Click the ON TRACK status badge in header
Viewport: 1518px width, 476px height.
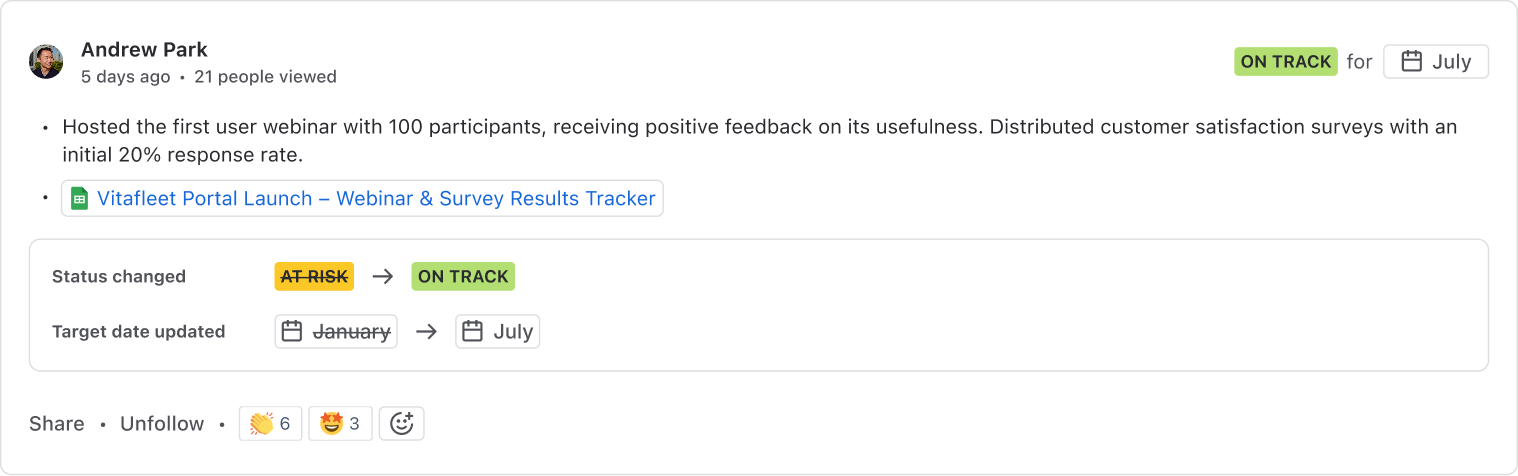[1285, 62]
